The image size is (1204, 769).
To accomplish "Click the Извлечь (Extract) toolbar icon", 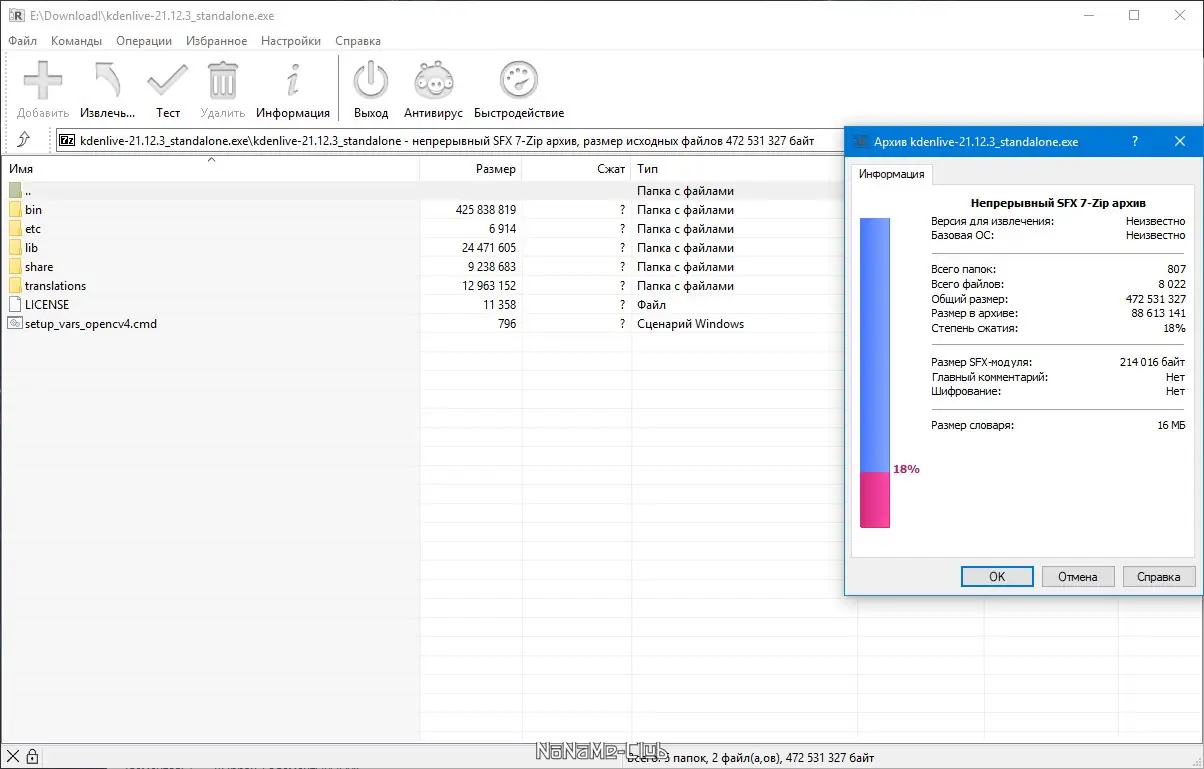I will coord(107,80).
